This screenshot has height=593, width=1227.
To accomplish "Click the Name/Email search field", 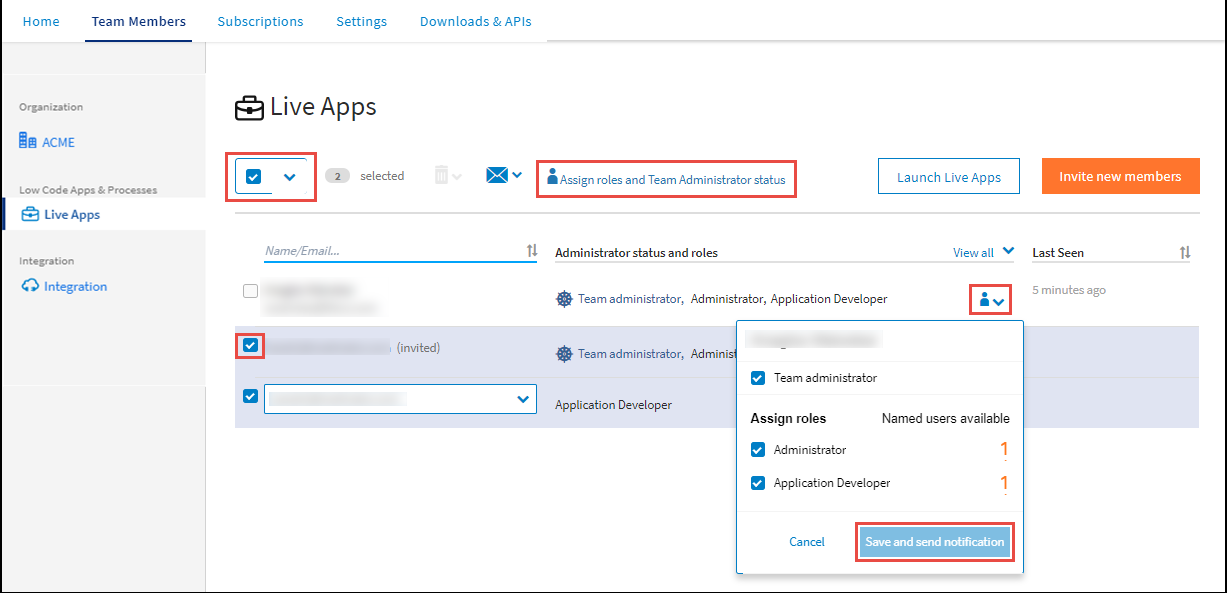I will [x=390, y=252].
